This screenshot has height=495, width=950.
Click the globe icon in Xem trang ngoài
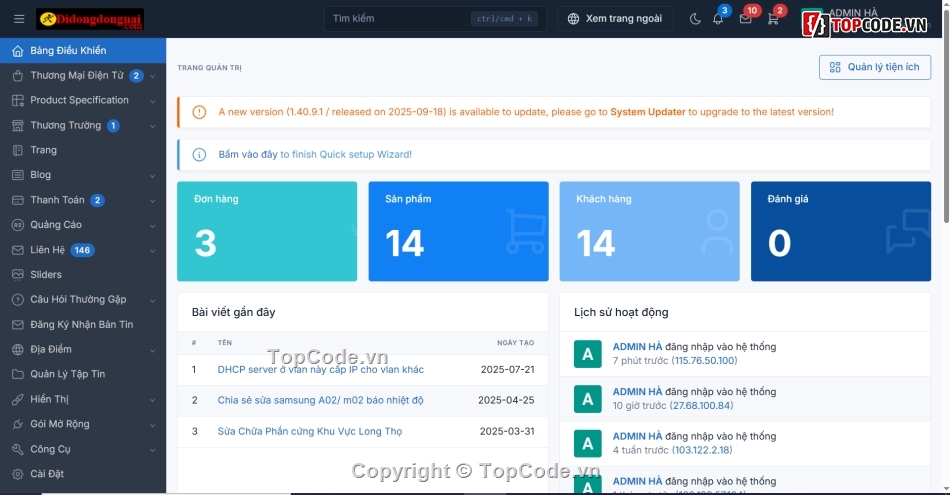coord(573,19)
